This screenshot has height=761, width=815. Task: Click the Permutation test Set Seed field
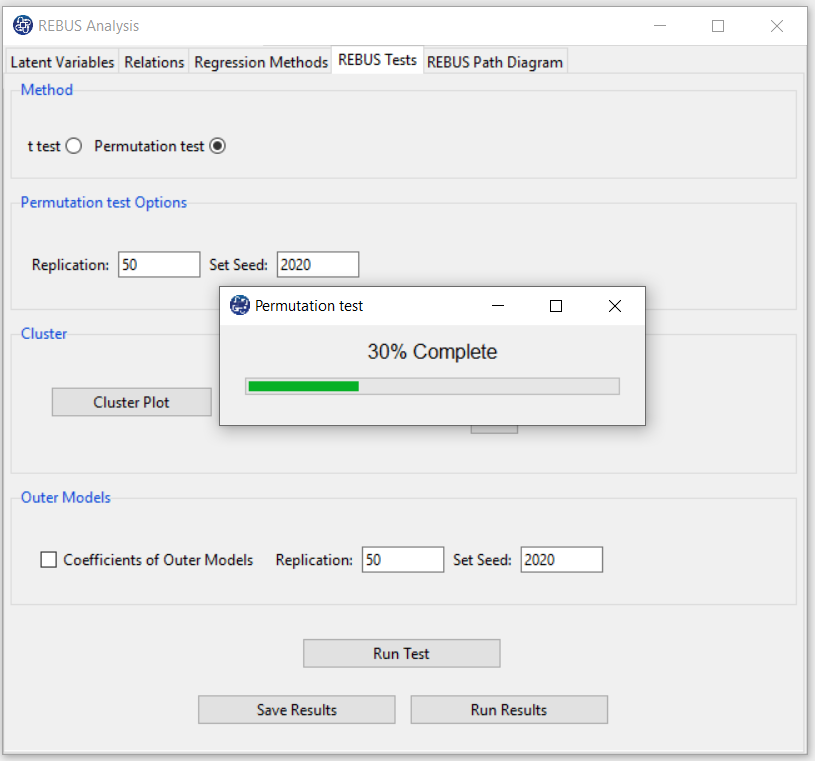[317, 265]
